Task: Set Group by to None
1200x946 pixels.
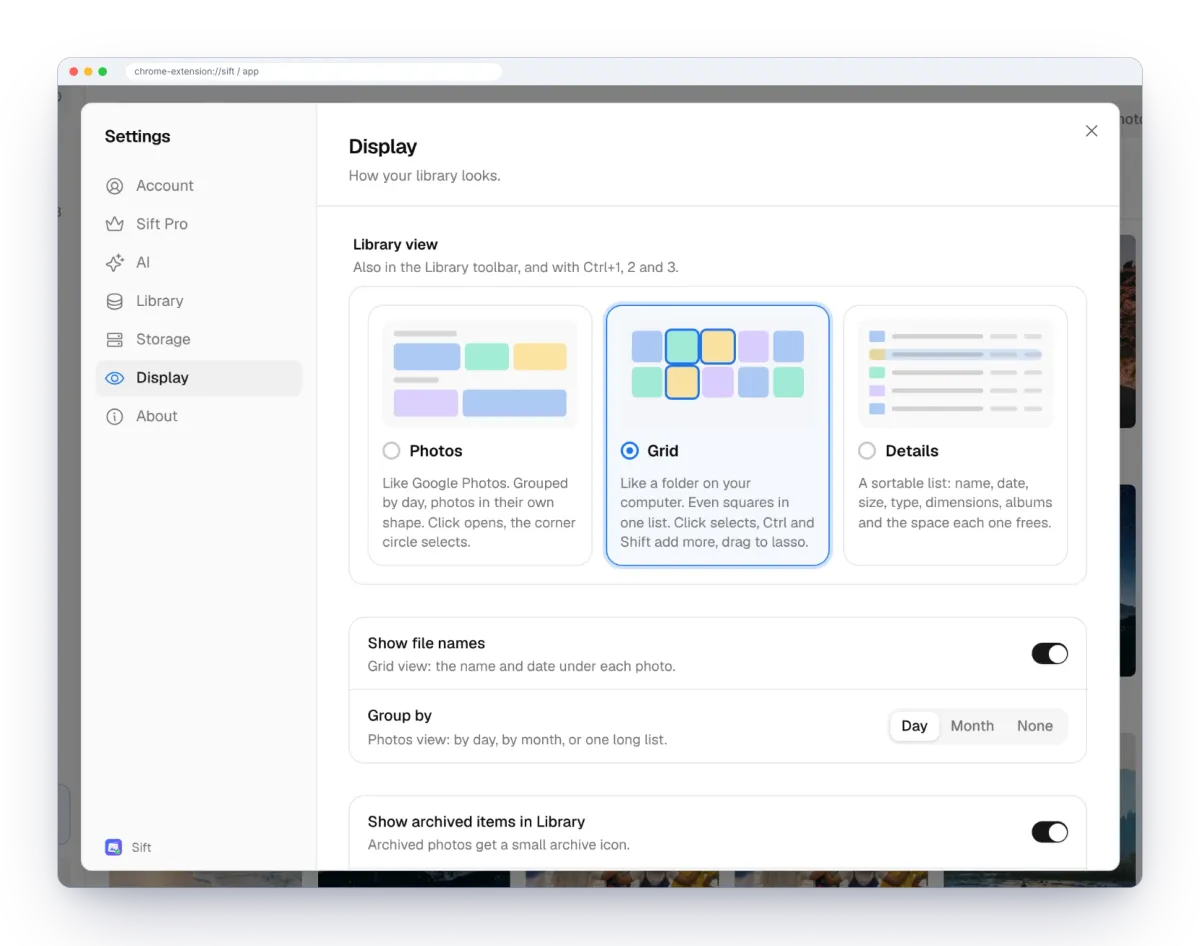Action: pyautogui.click(x=1035, y=726)
